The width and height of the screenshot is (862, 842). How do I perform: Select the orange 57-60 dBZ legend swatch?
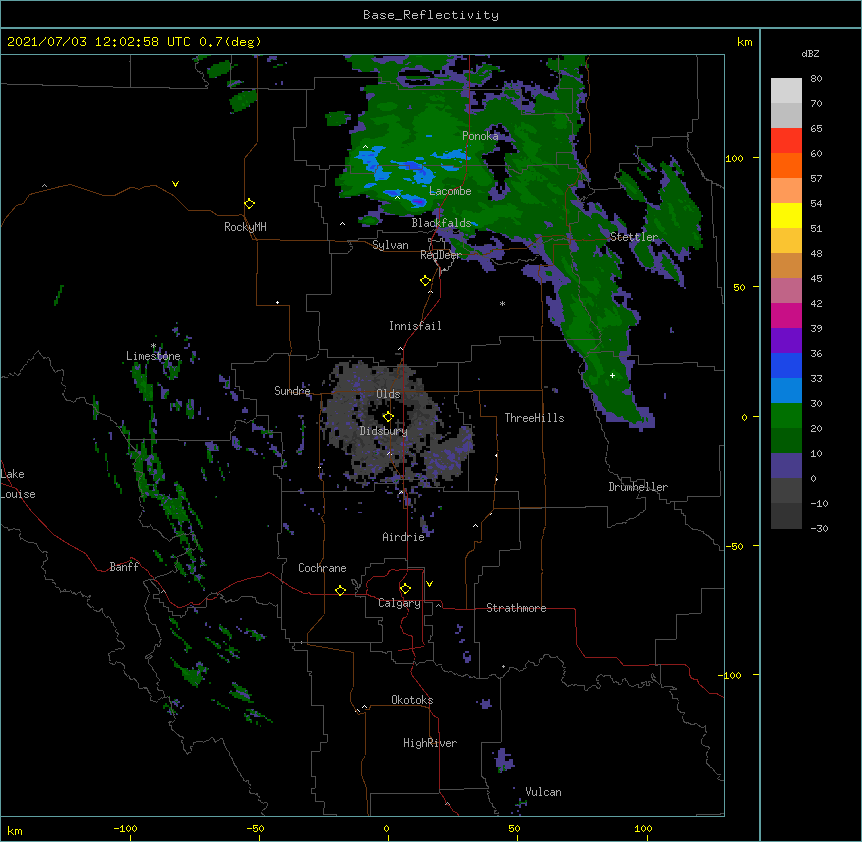(x=786, y=166)
